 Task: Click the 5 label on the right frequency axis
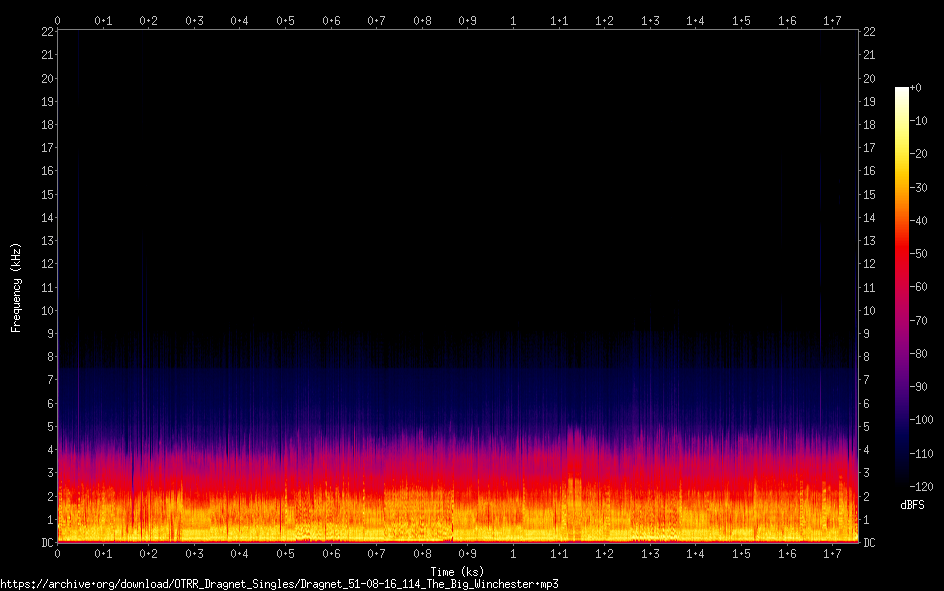point(867,427)
